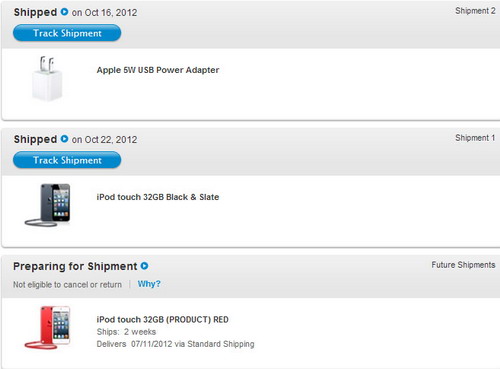The height and width of the screenshot is (369, 500).
Task: Click the Future Shipments label
Action: click(463, 265)
